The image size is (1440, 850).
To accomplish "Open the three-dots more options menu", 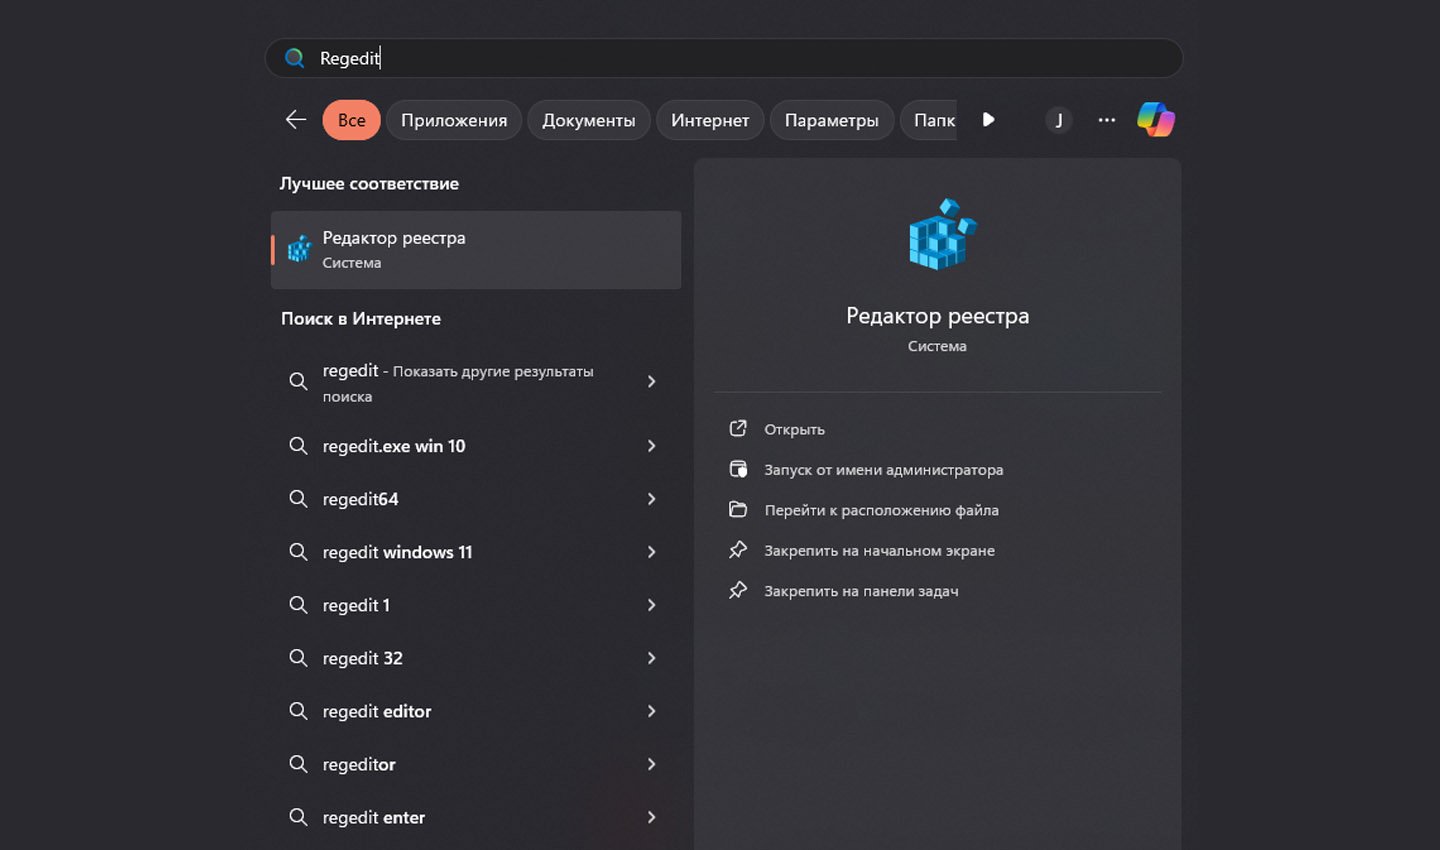I will pos(1106,120).
